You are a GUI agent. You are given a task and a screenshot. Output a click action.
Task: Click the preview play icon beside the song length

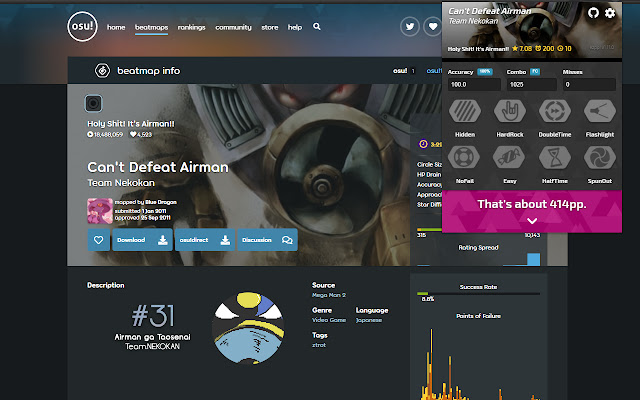pyautogui.click(x=423, y=144)
